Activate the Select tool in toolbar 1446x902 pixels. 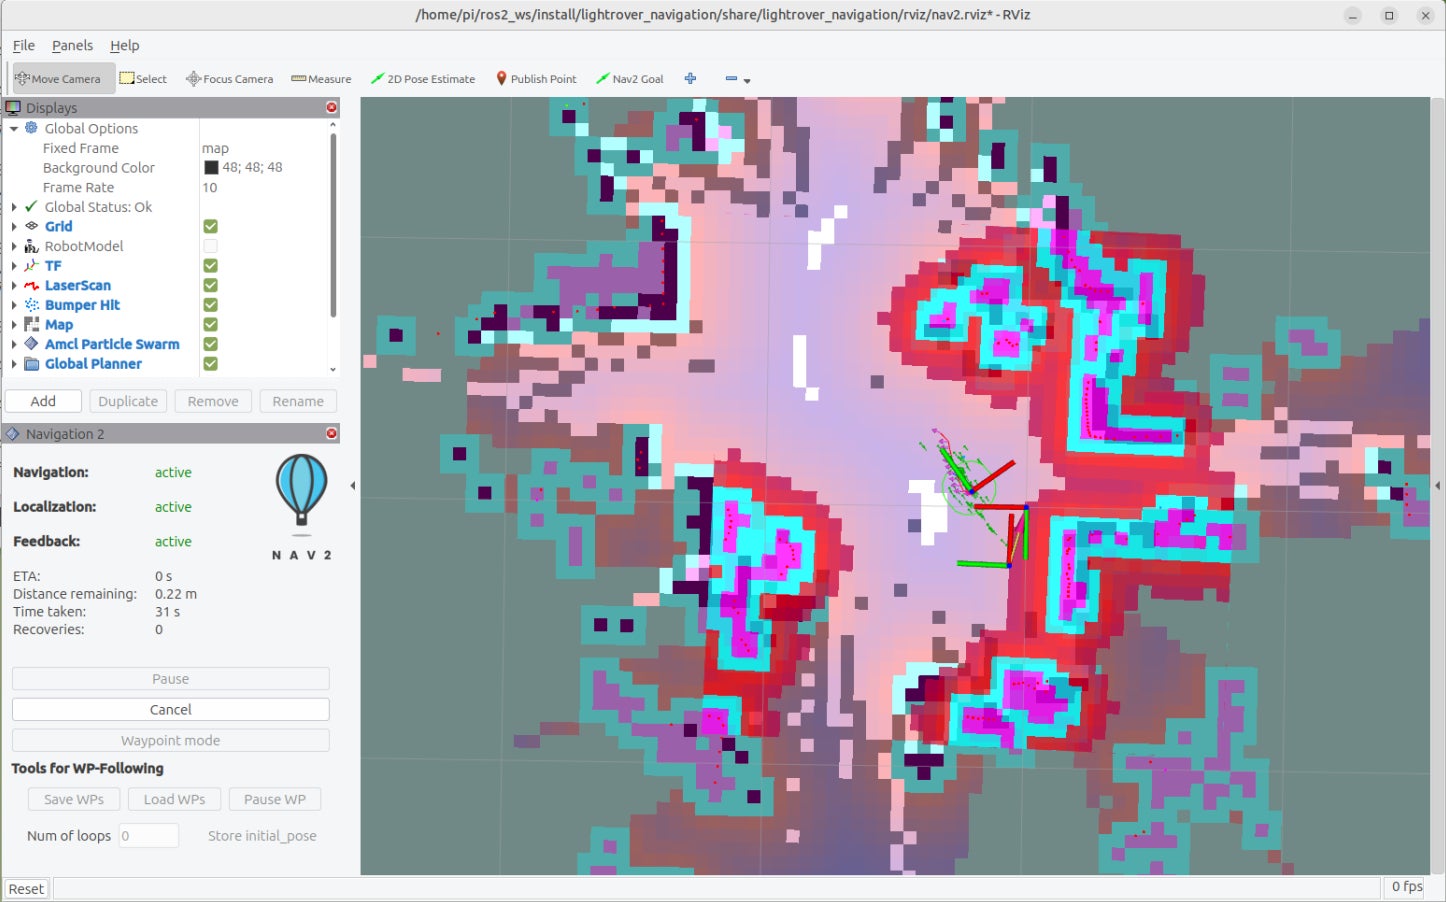pyautogui.click(x=143, y=79)
